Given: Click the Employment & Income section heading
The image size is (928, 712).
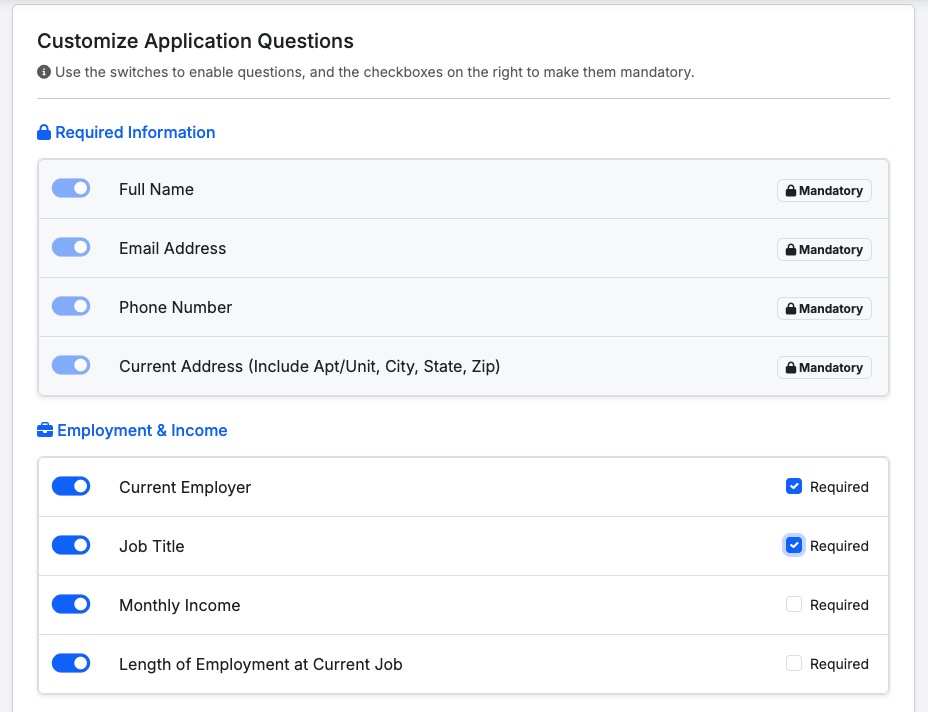Looking at the screenshot, I should tap(142, 431).
